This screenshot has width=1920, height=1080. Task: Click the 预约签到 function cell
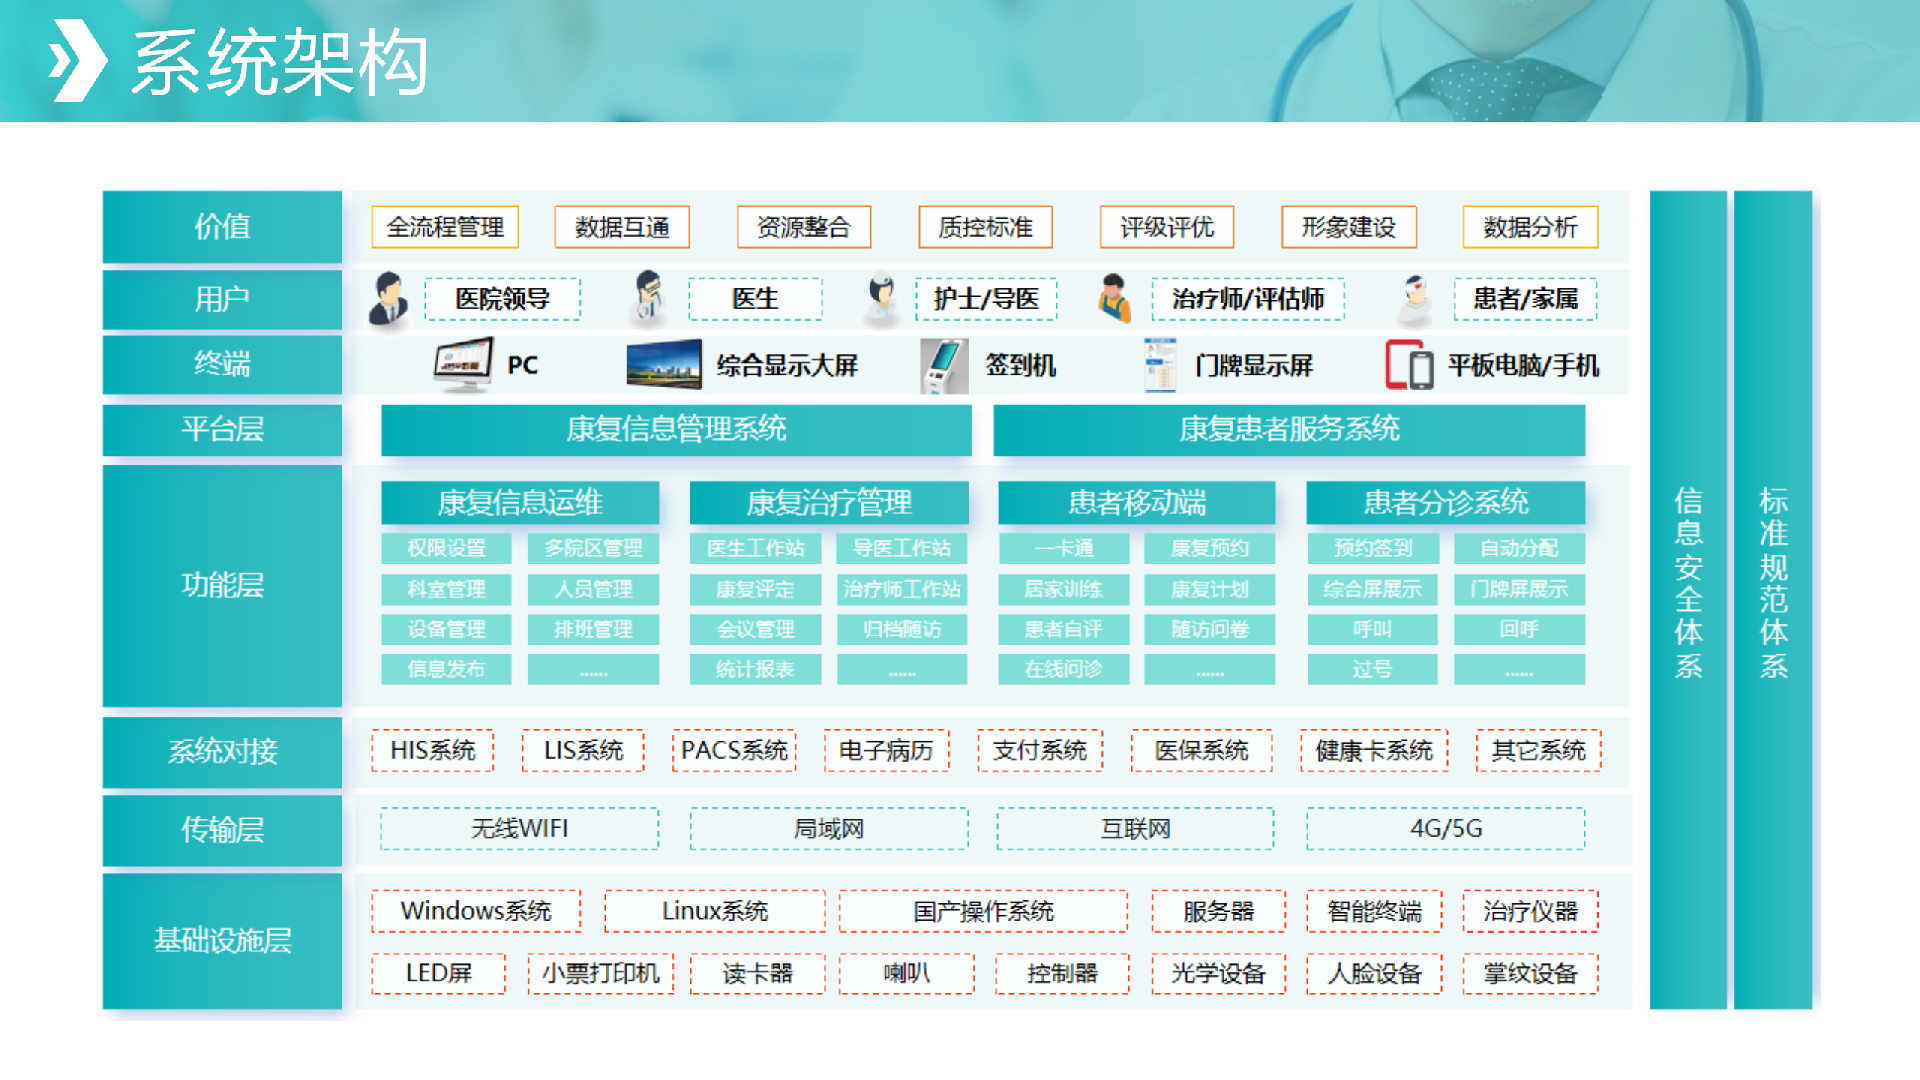(x=1372, y=548)
